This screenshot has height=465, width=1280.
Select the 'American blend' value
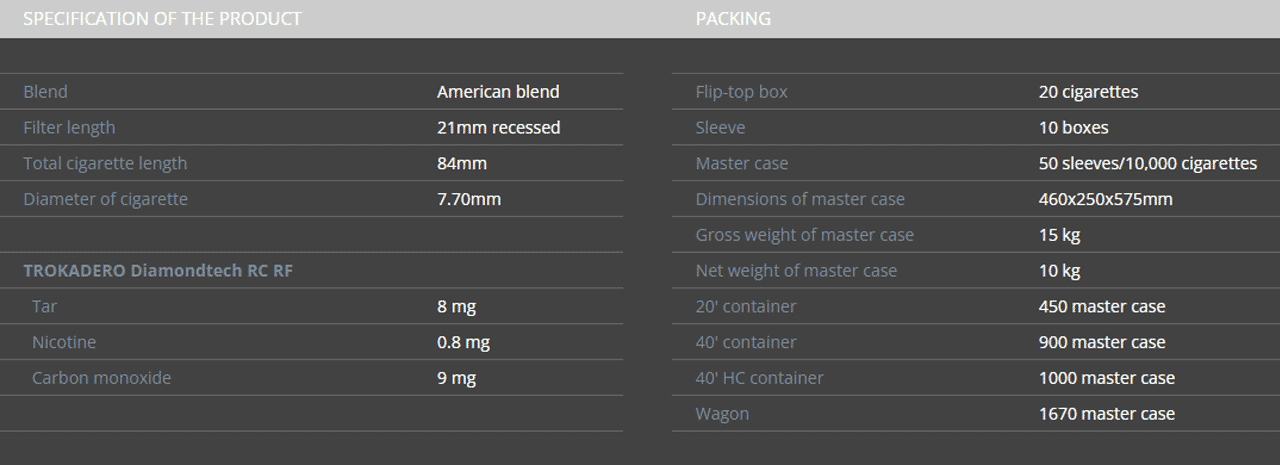[498, 91]
